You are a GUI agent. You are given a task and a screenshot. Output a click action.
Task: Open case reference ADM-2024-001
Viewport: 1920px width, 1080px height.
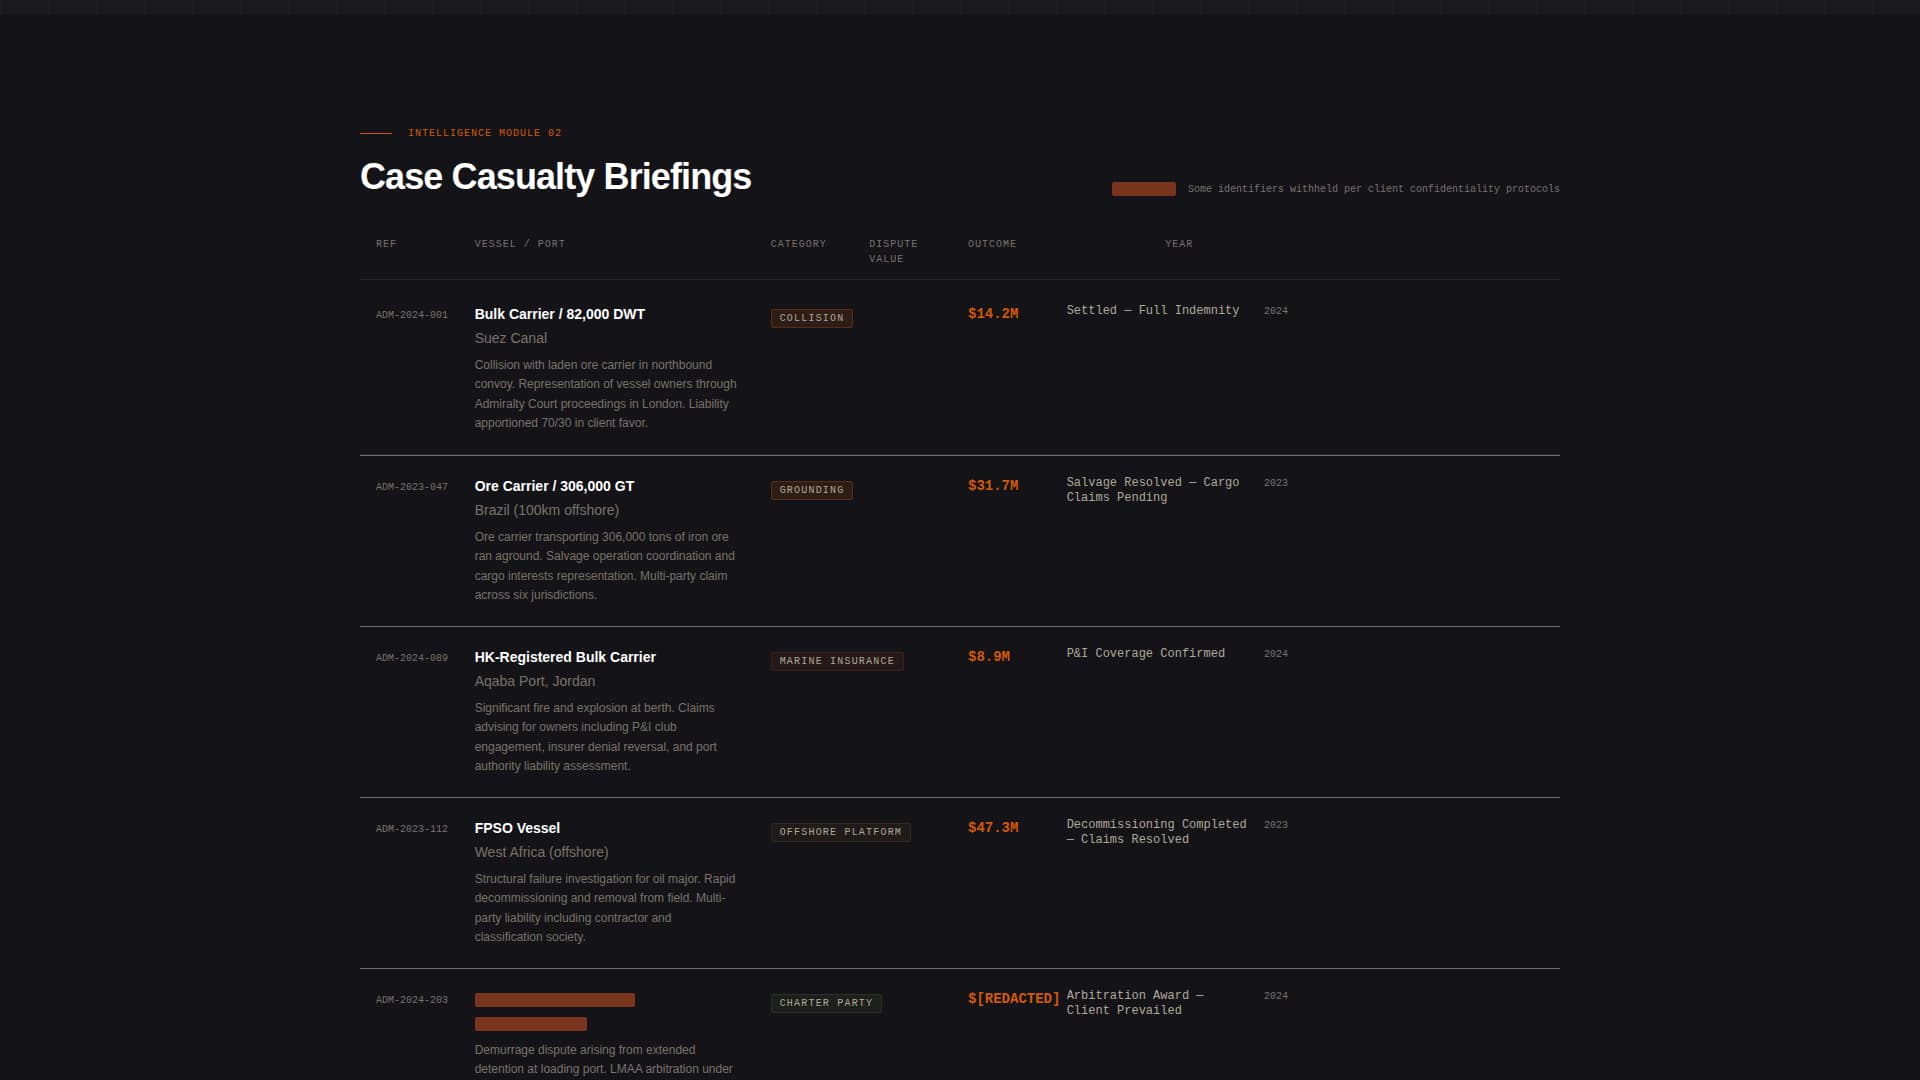[411, 314]
